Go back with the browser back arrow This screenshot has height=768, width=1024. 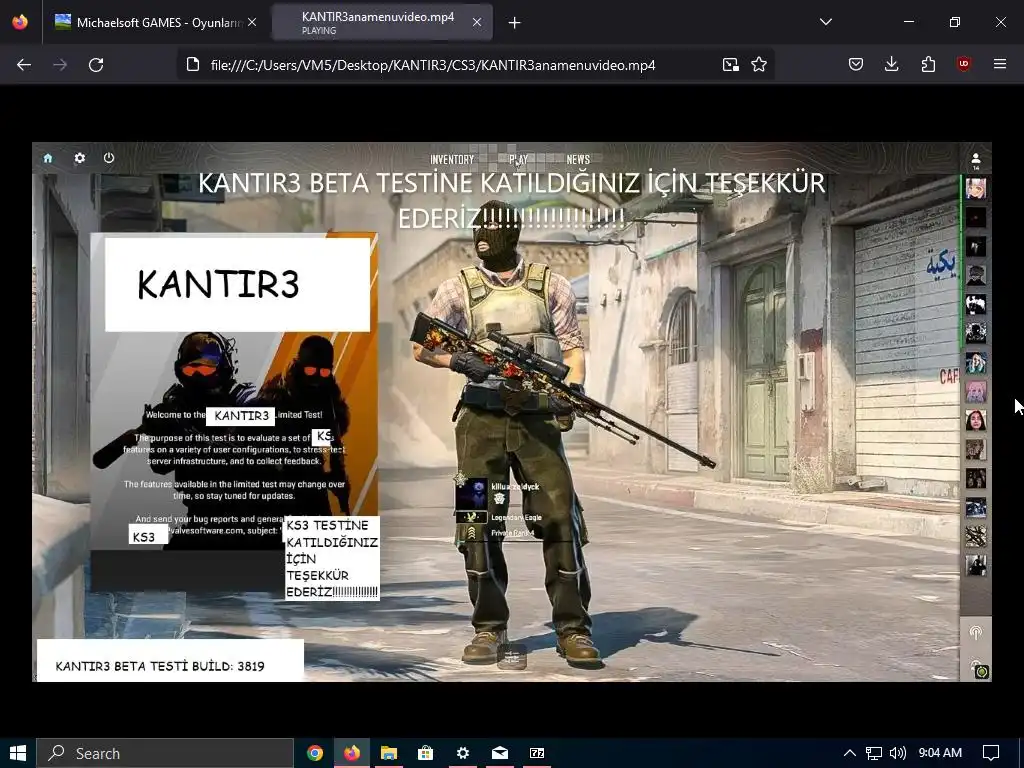[x=24, y=65]
